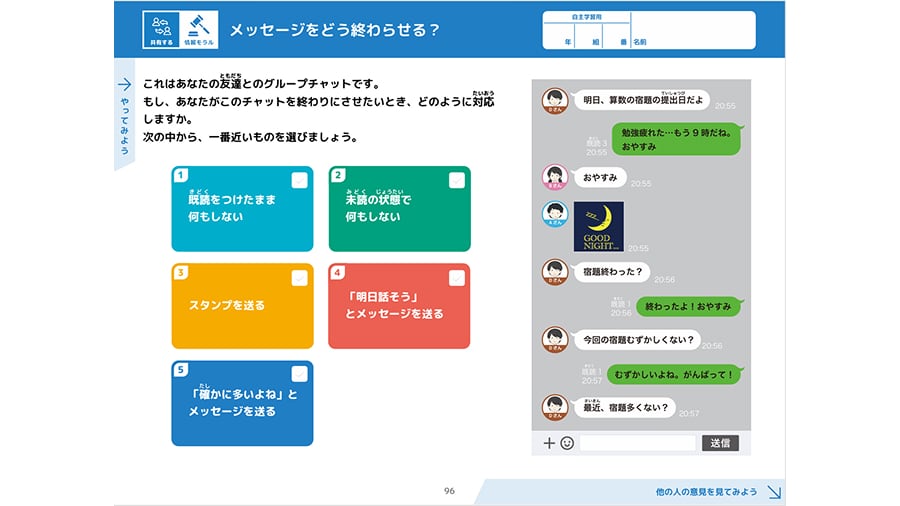Click the number 5 badge on bottom card
The image size is (900, 506).
pyautogui.click(x=181, y=369)
